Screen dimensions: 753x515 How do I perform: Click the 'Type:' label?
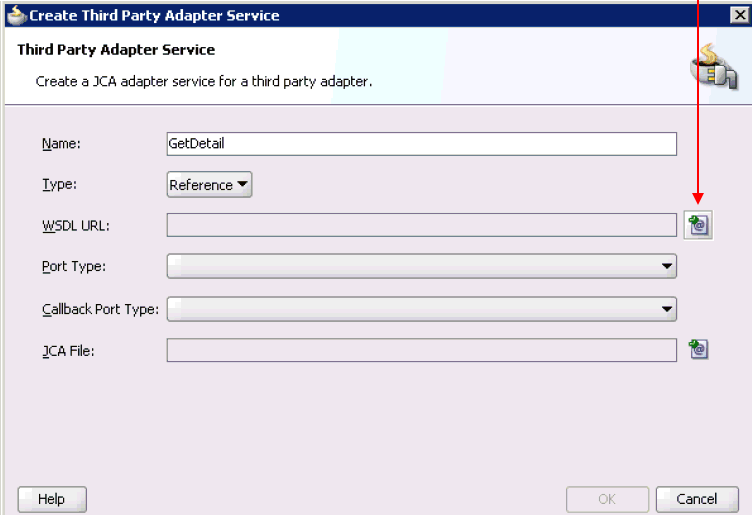click(x=60, y=184)
